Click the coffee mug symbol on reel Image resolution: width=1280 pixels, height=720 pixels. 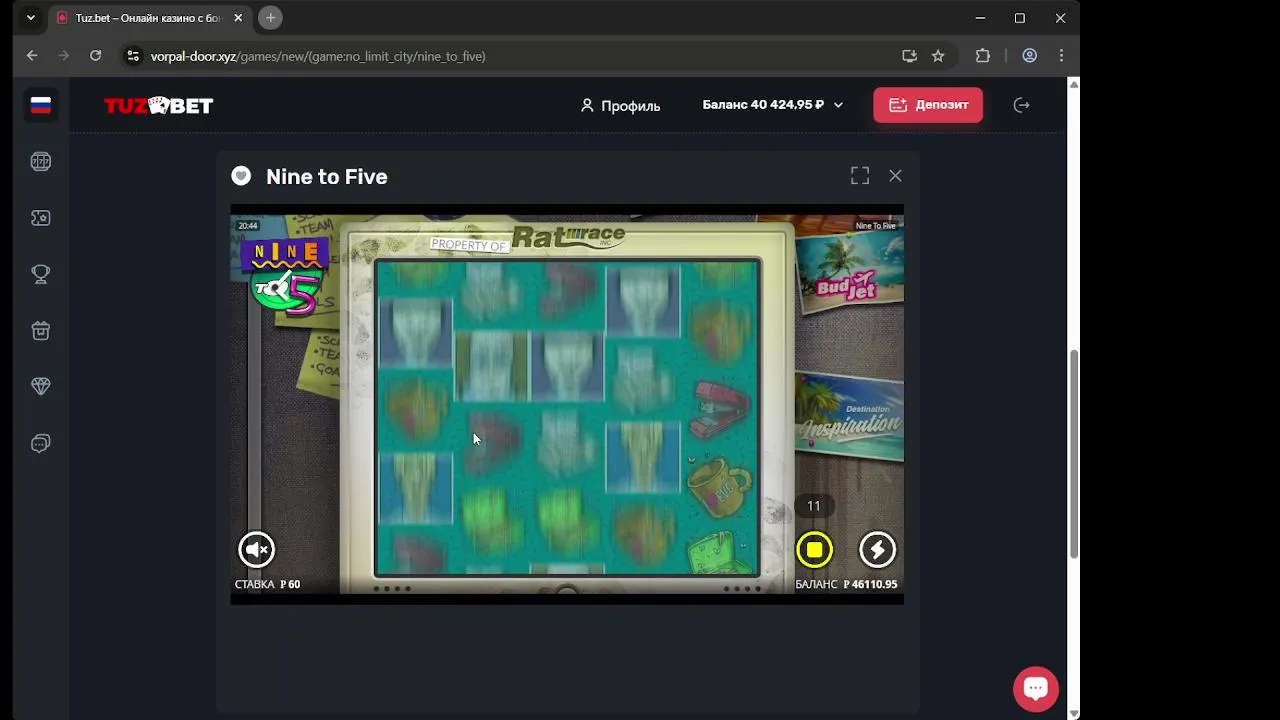coord(720,486)
